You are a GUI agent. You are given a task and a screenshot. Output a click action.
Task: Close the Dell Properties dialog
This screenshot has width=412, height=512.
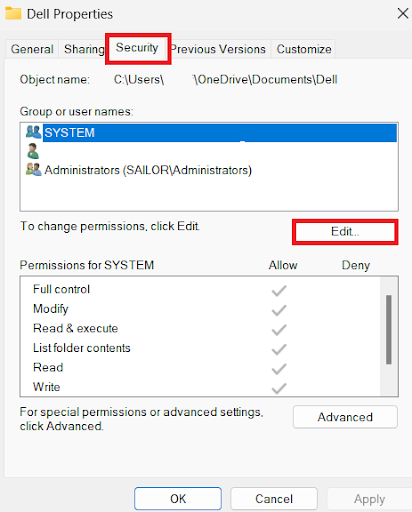[403, 14]
